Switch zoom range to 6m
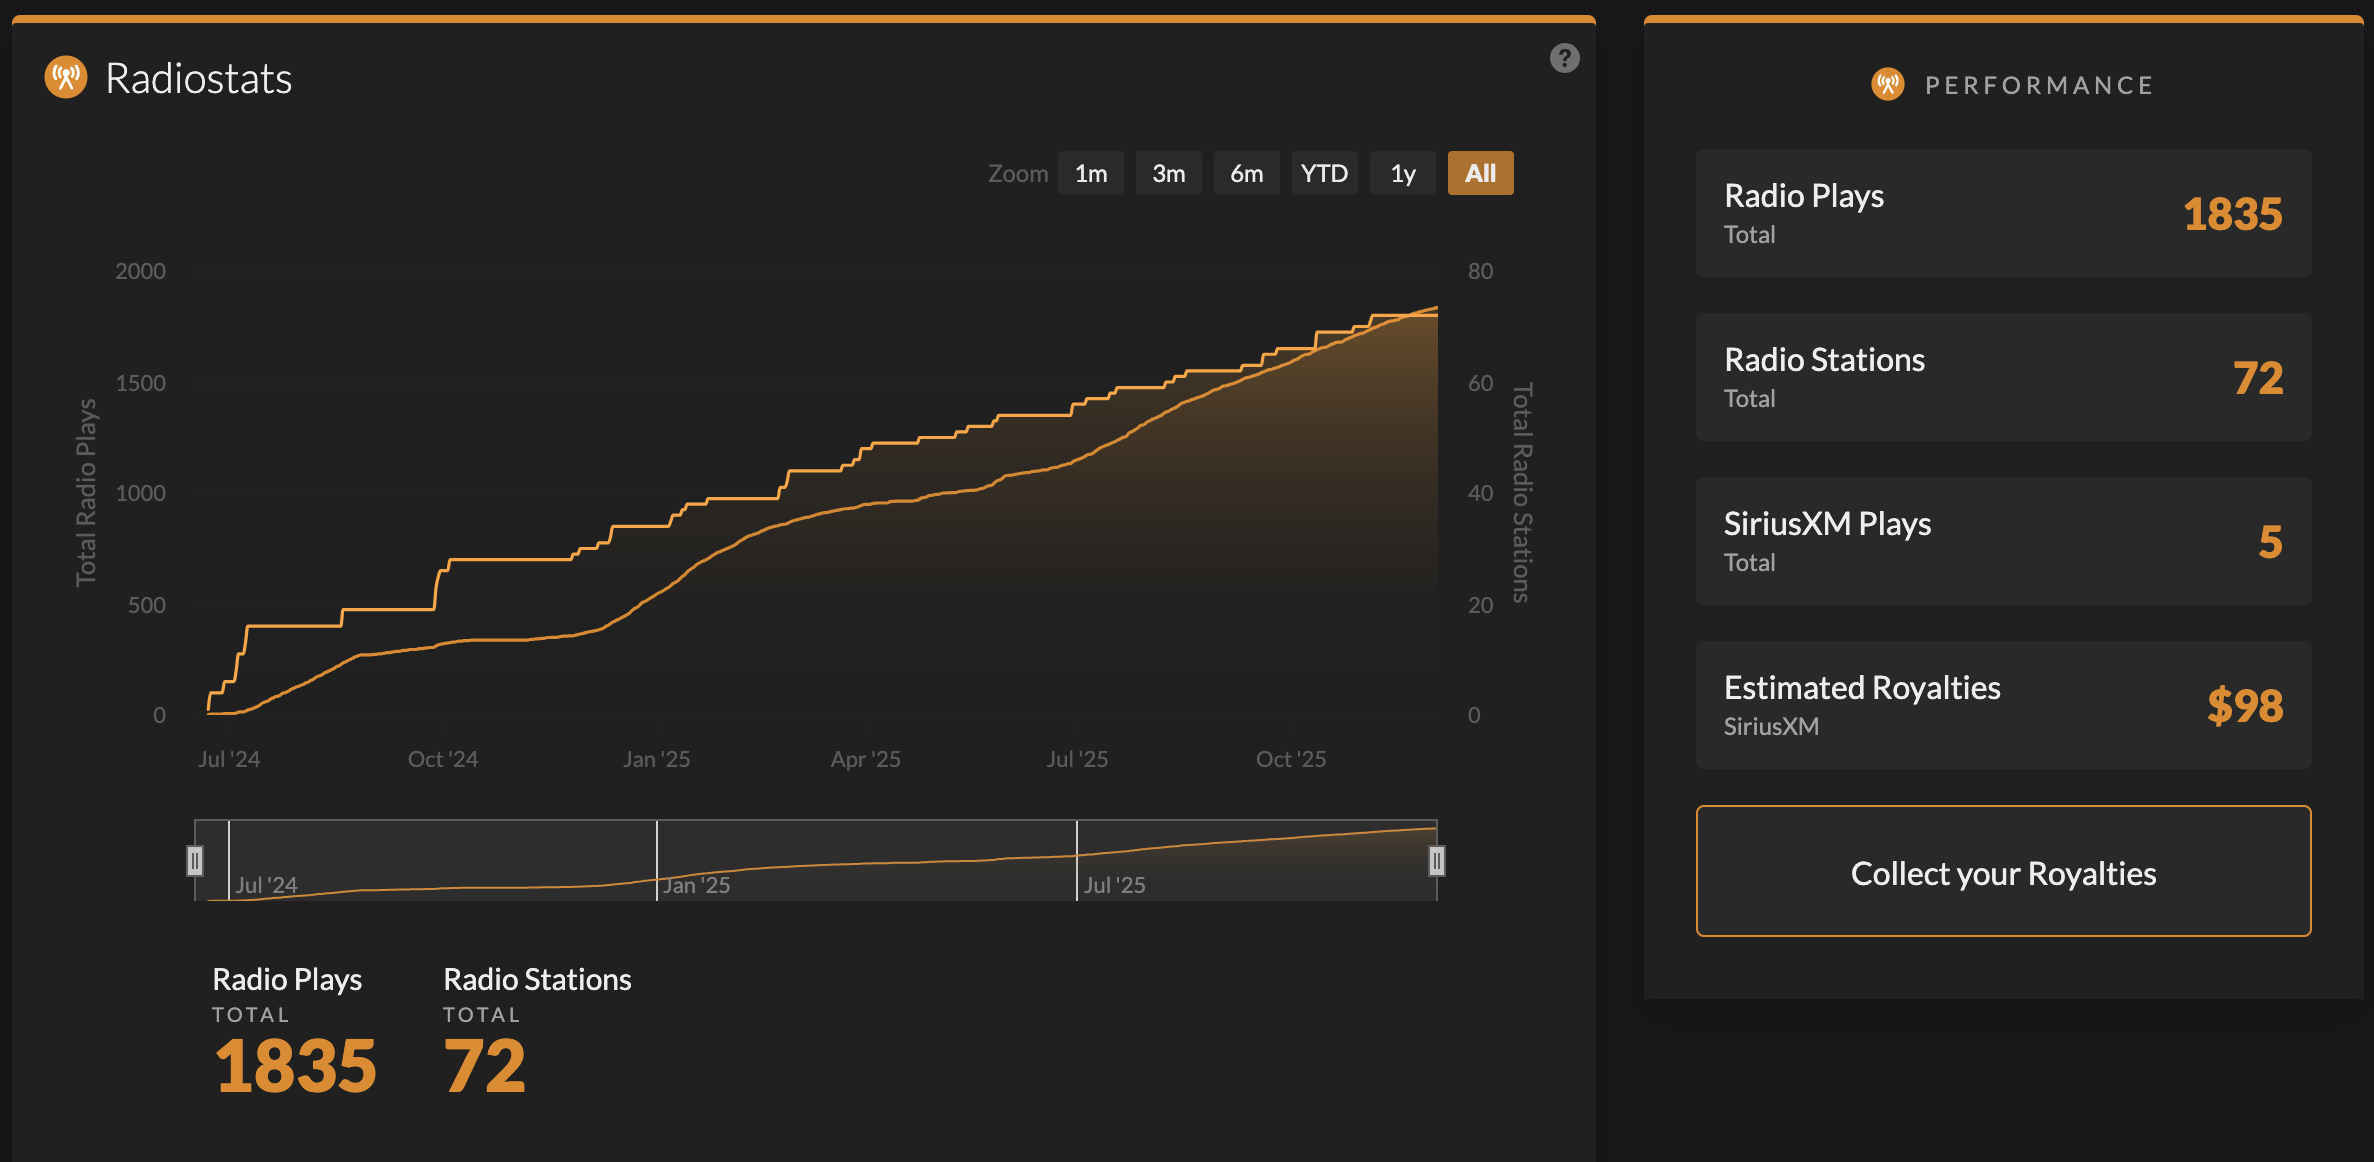The height and width of the screenshot is (1162, 2374). [x=1246, y=174]
